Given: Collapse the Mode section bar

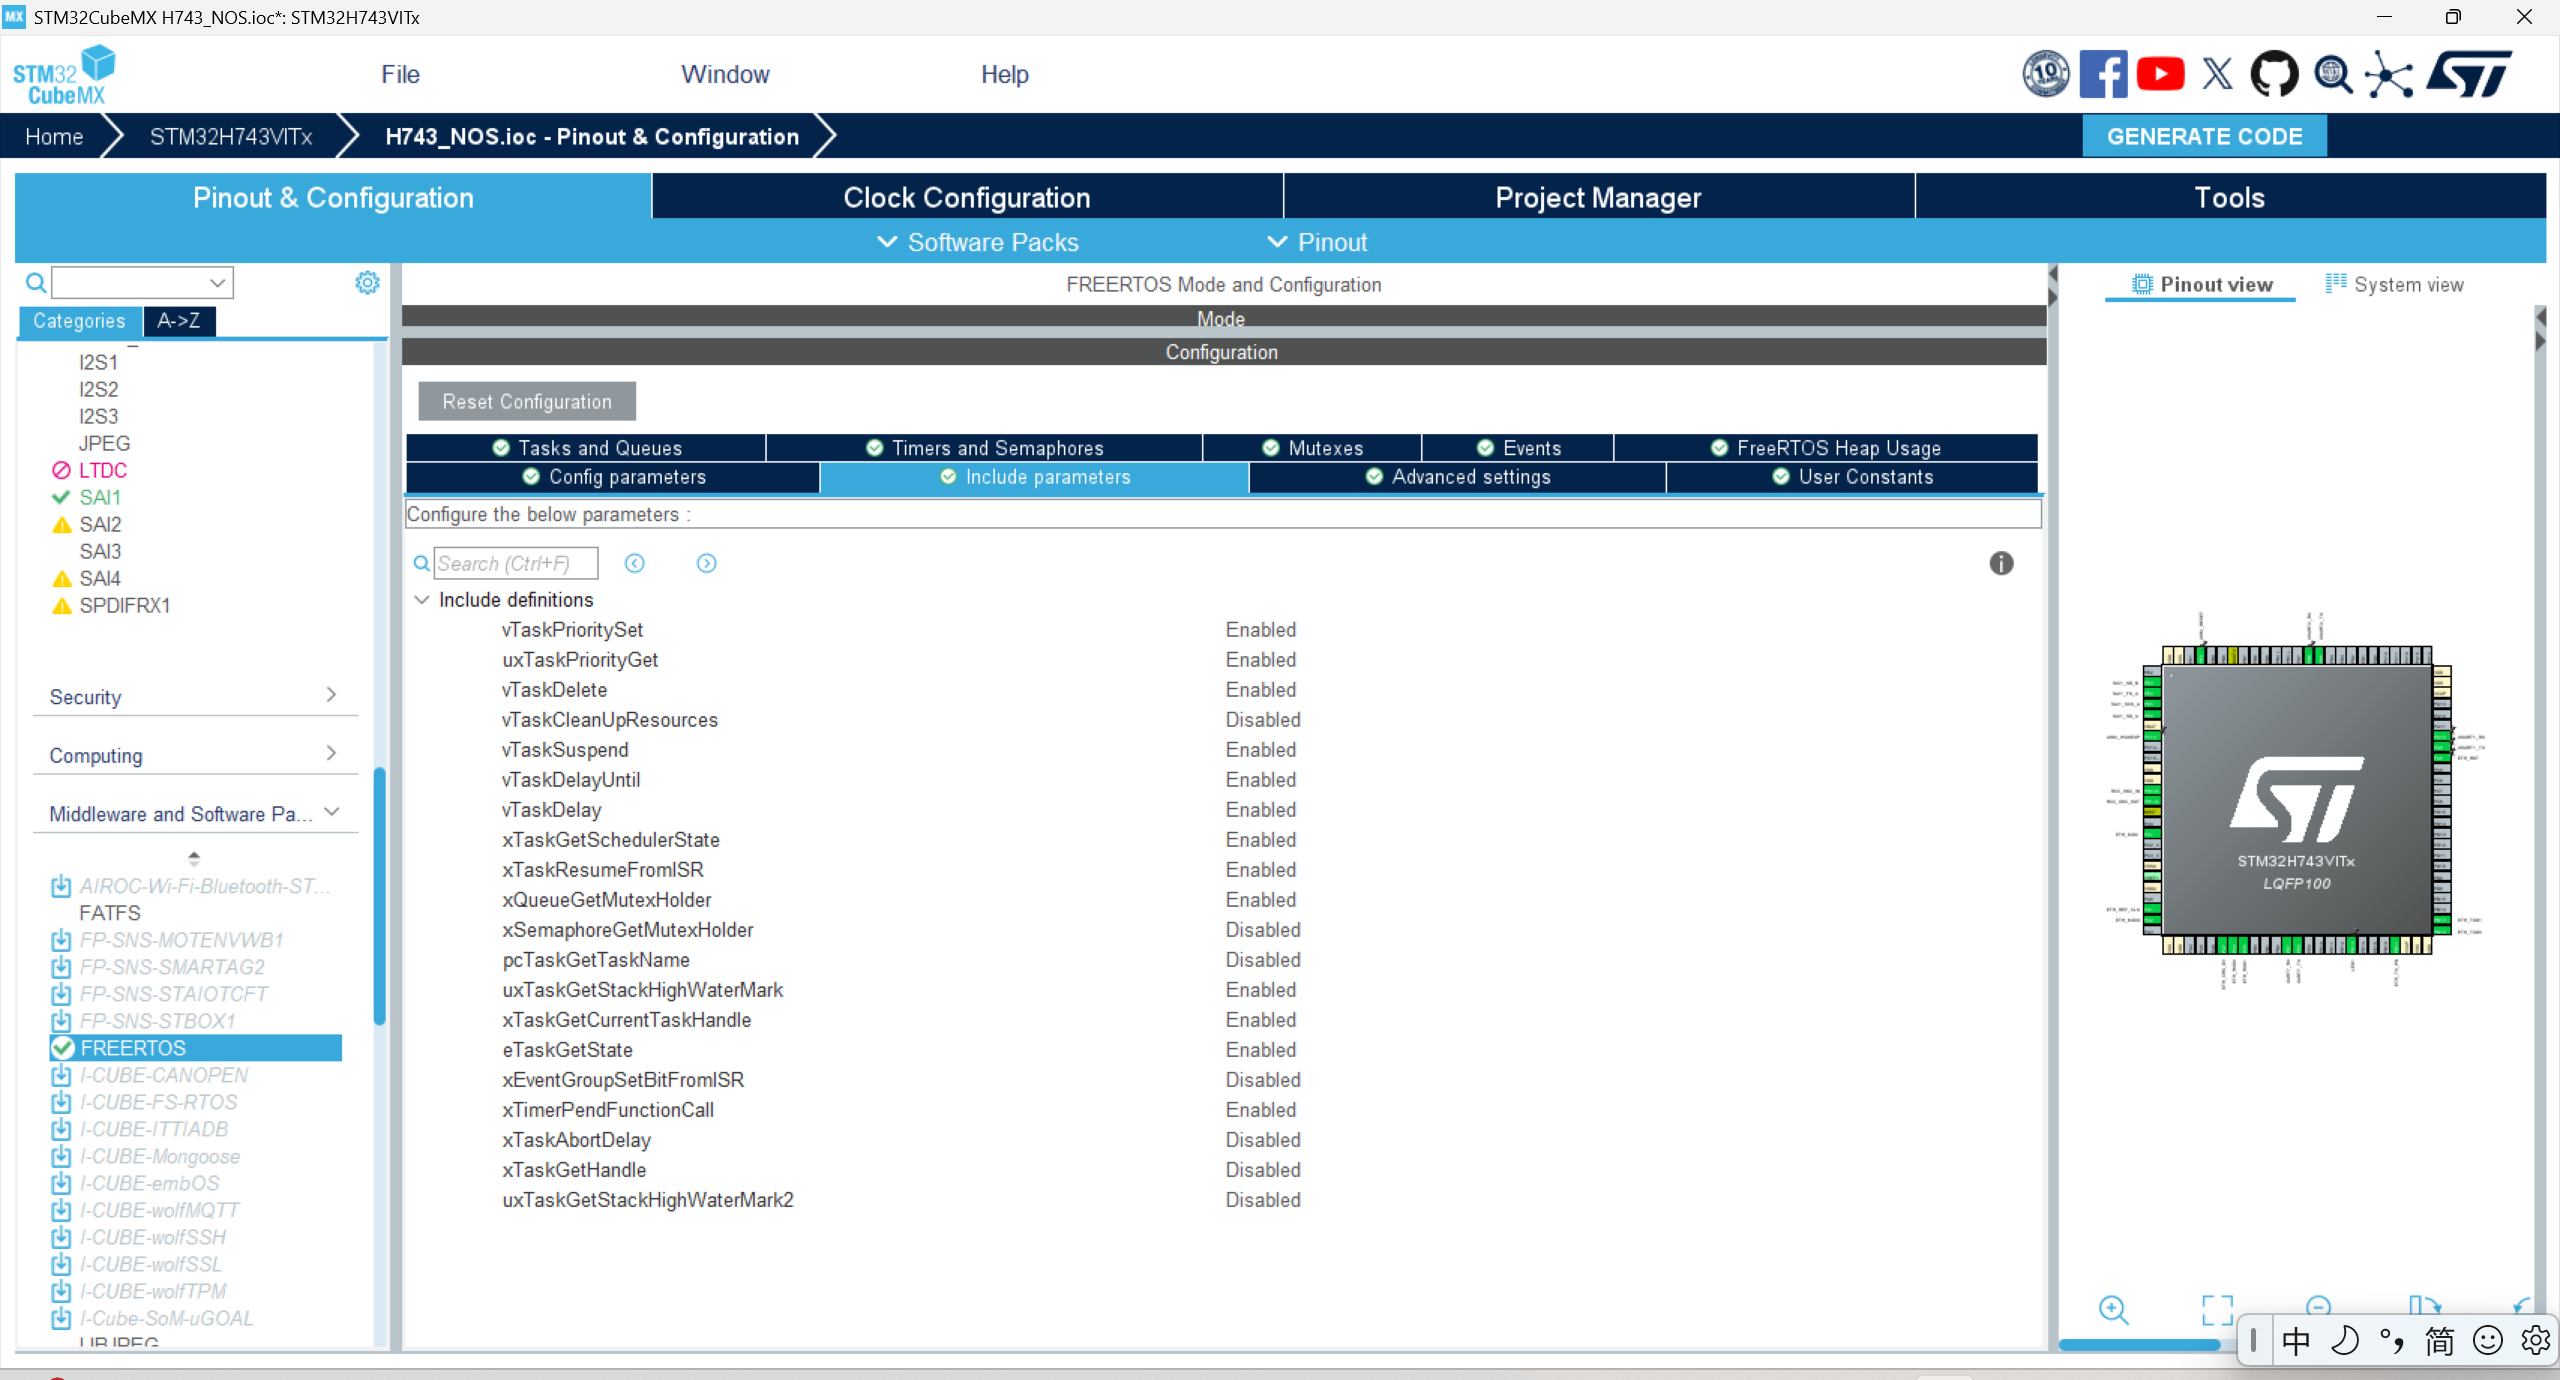Looking at the screenshot, I should pyautogui.click(x=1223, y=319).
